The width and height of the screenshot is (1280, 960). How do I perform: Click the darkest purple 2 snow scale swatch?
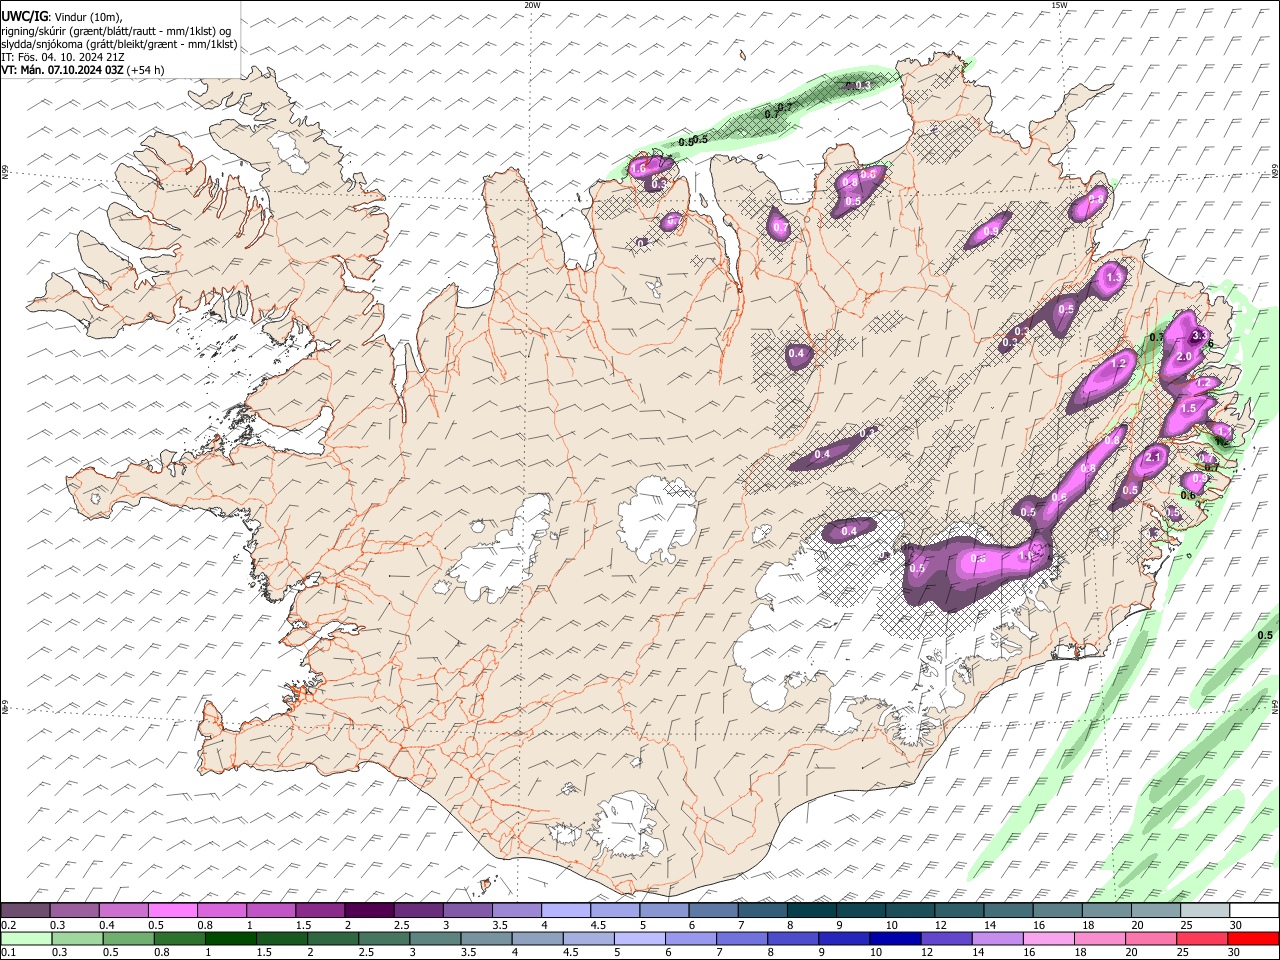[368, 910]
